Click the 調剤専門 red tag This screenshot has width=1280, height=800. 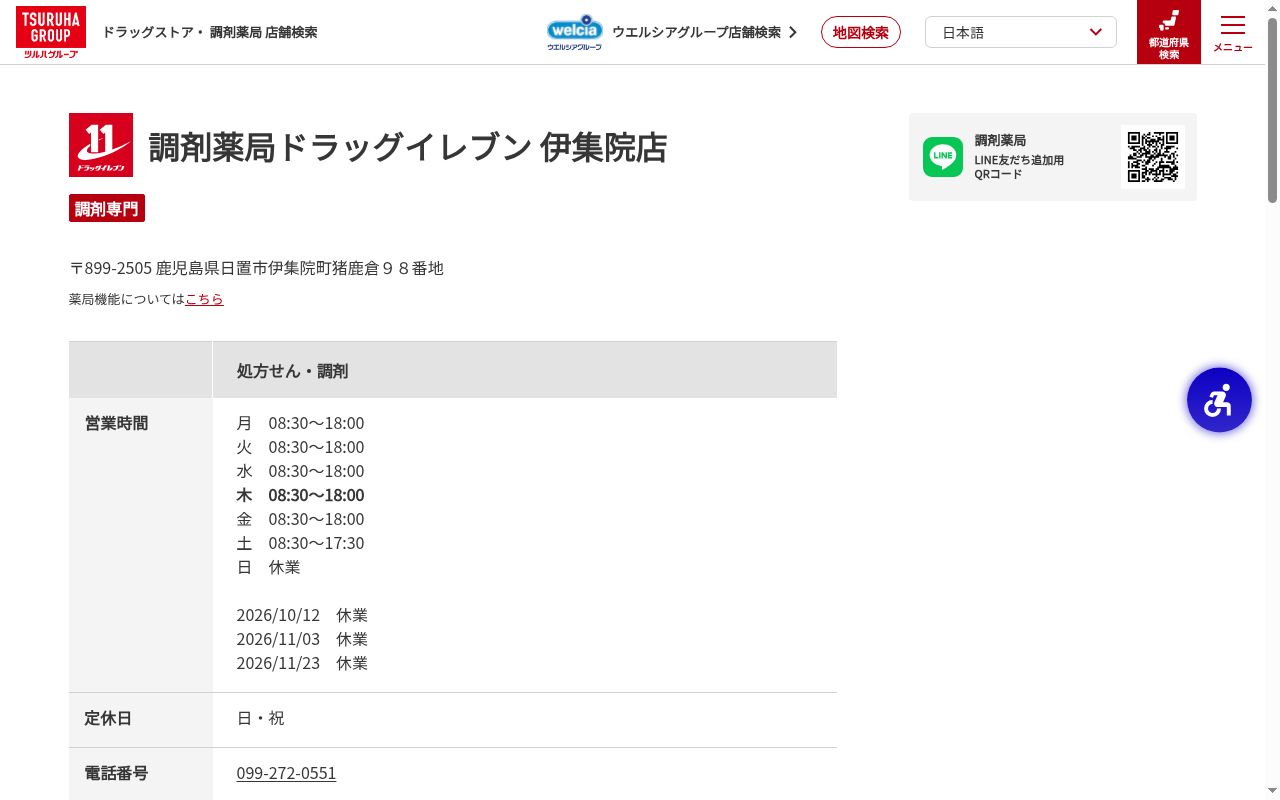coord(107,208)
